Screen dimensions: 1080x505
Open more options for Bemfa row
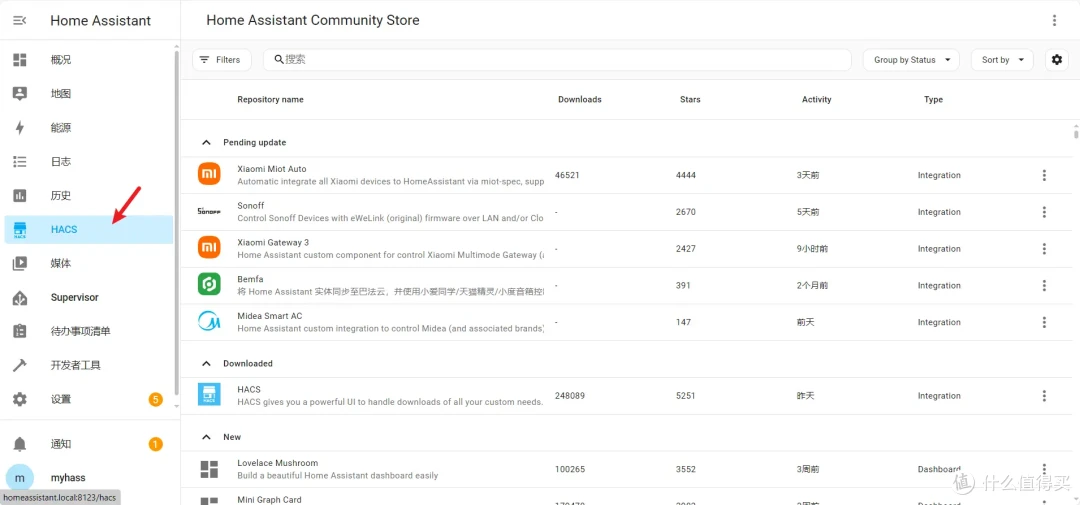point(1044,285)
